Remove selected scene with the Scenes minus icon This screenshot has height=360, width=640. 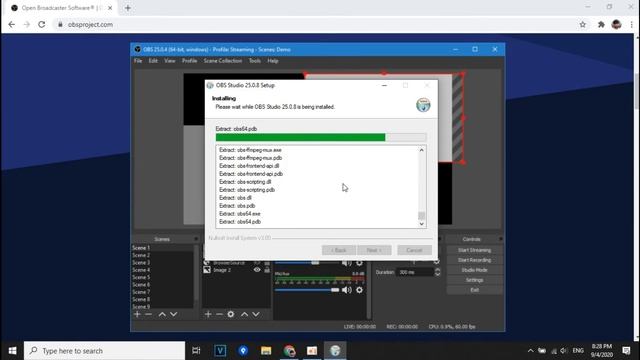(149, 314)
